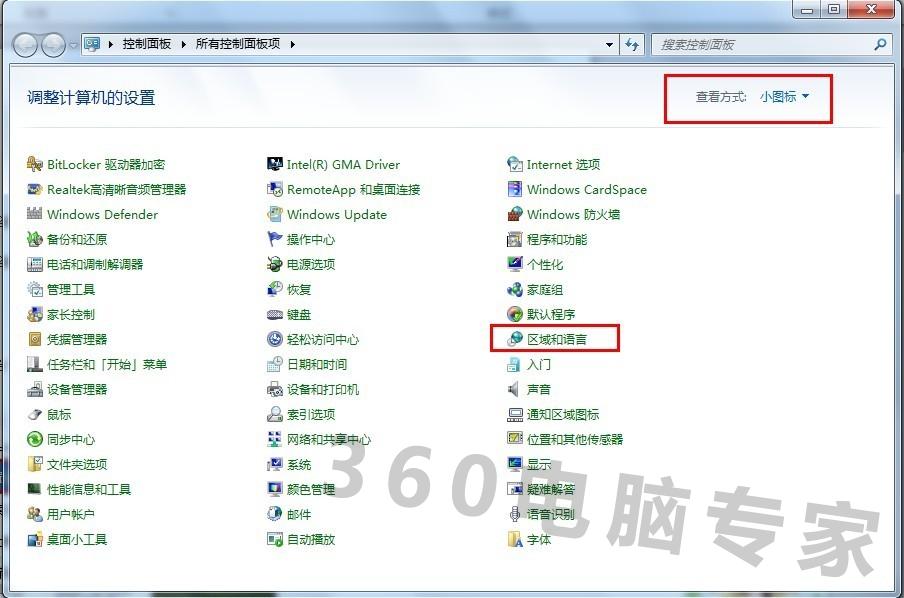Expand the arrow after 控制面板 in breadcrumb
The width and height of the screenshot is (904, 598).
coord(183,44)
